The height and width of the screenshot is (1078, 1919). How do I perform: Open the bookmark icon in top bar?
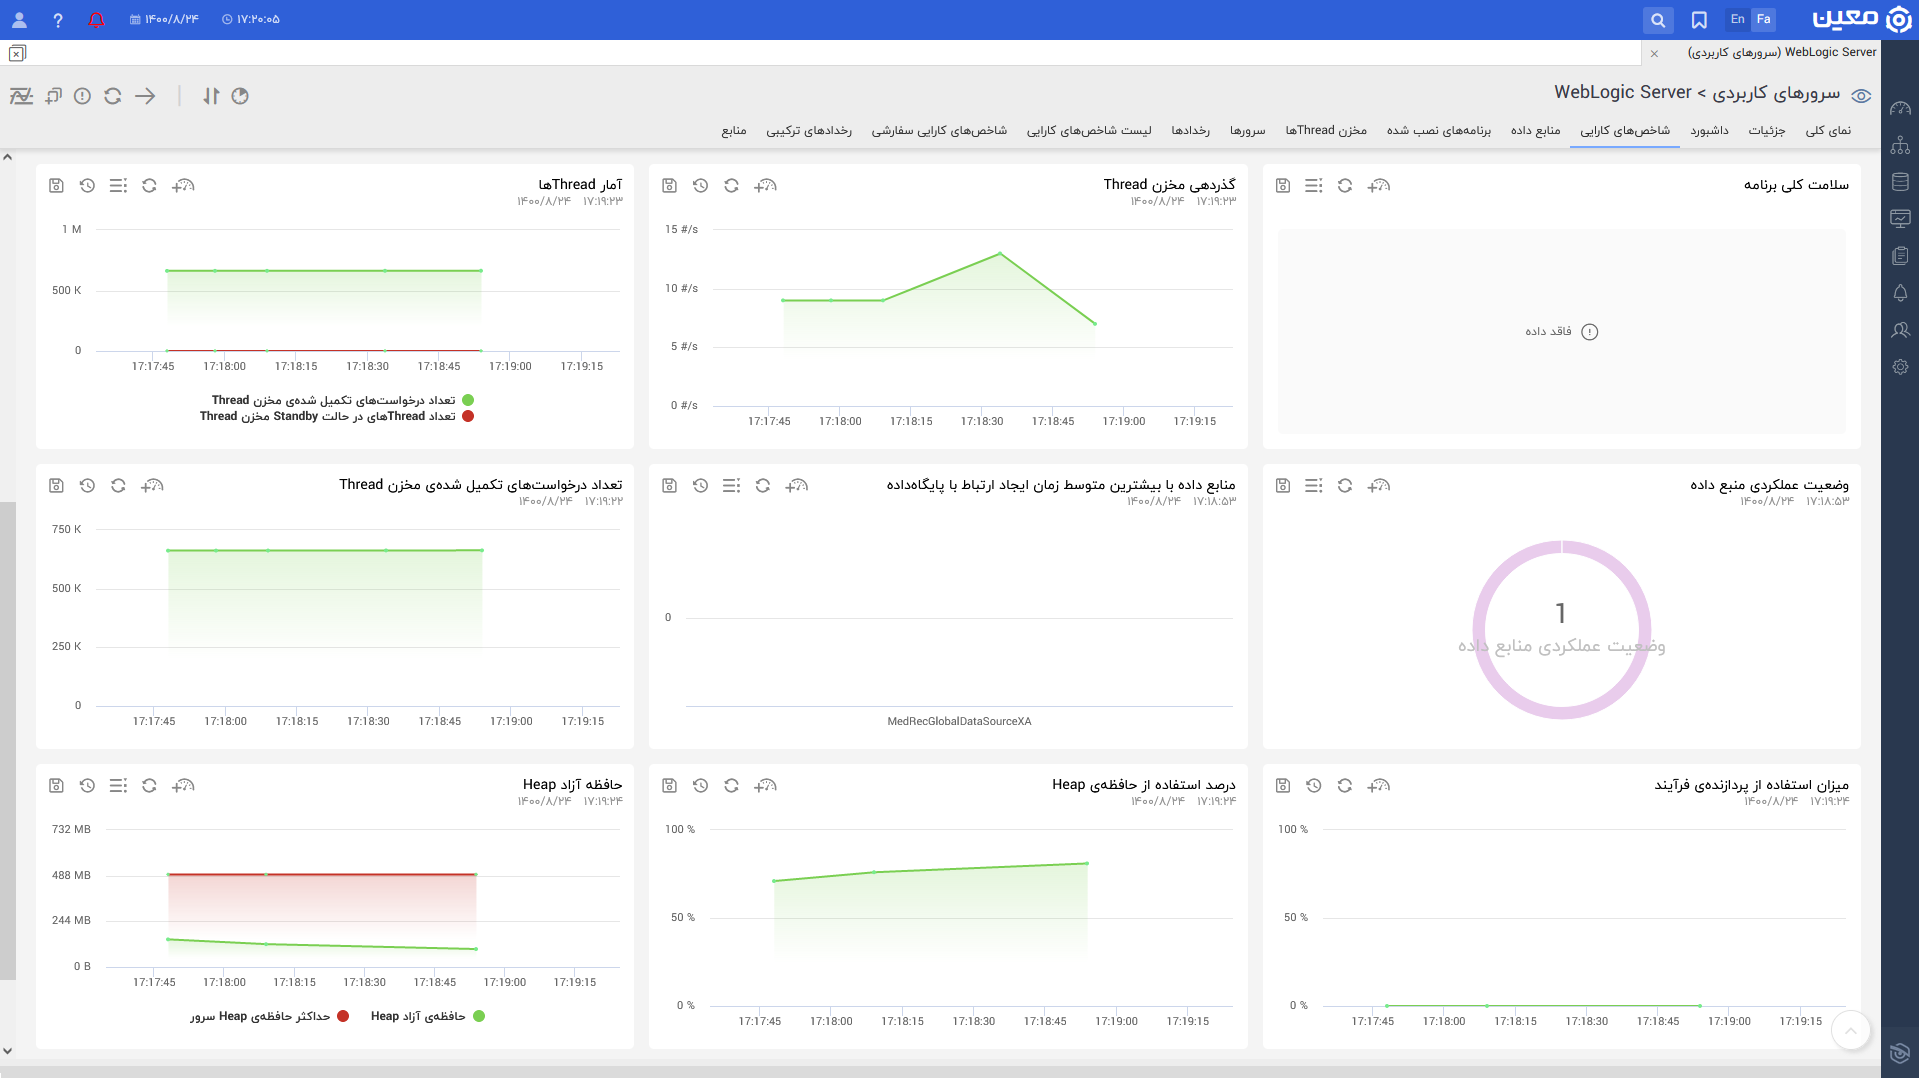point(1699,20)
